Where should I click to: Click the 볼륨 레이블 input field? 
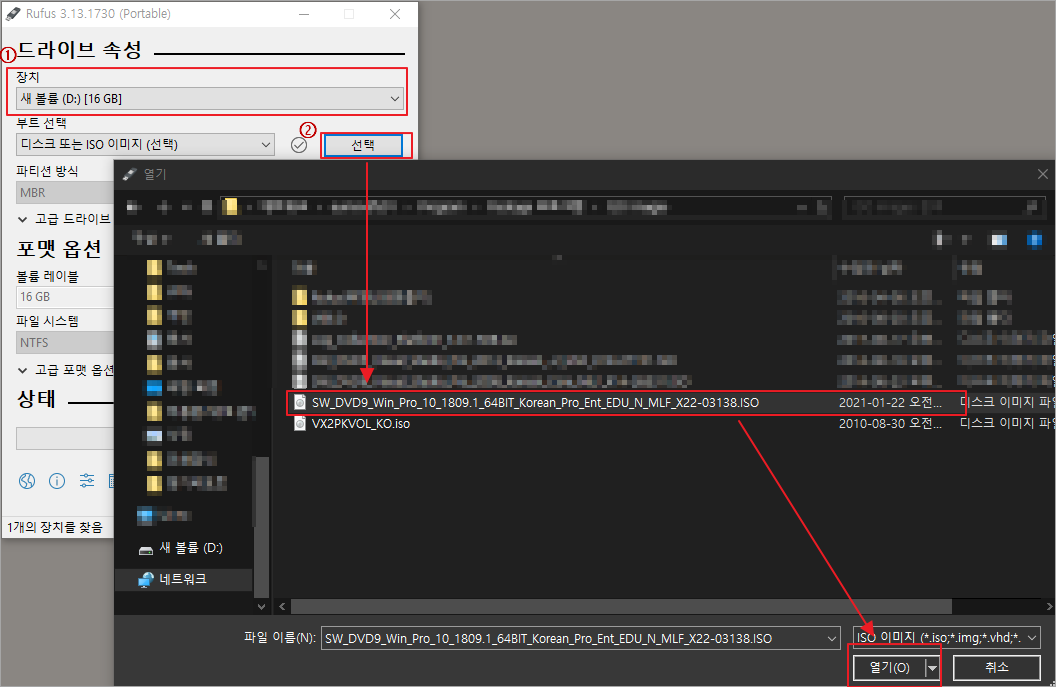[65, 297]
